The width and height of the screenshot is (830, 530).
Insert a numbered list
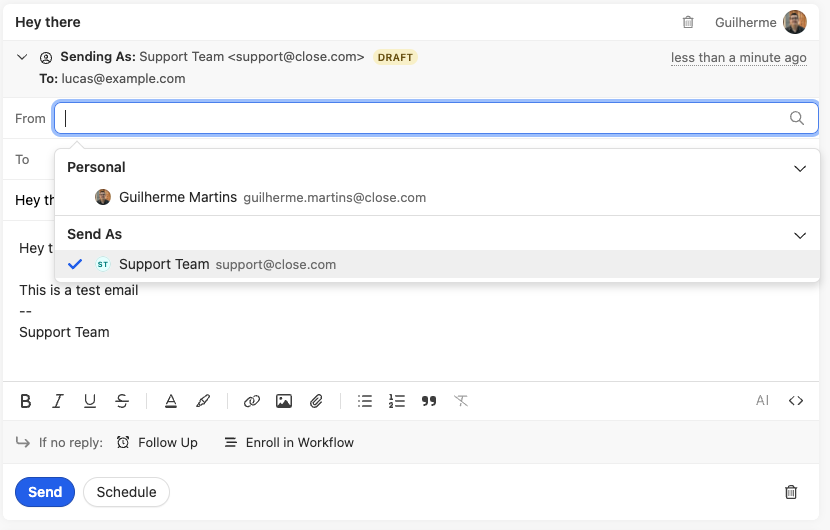396,401
